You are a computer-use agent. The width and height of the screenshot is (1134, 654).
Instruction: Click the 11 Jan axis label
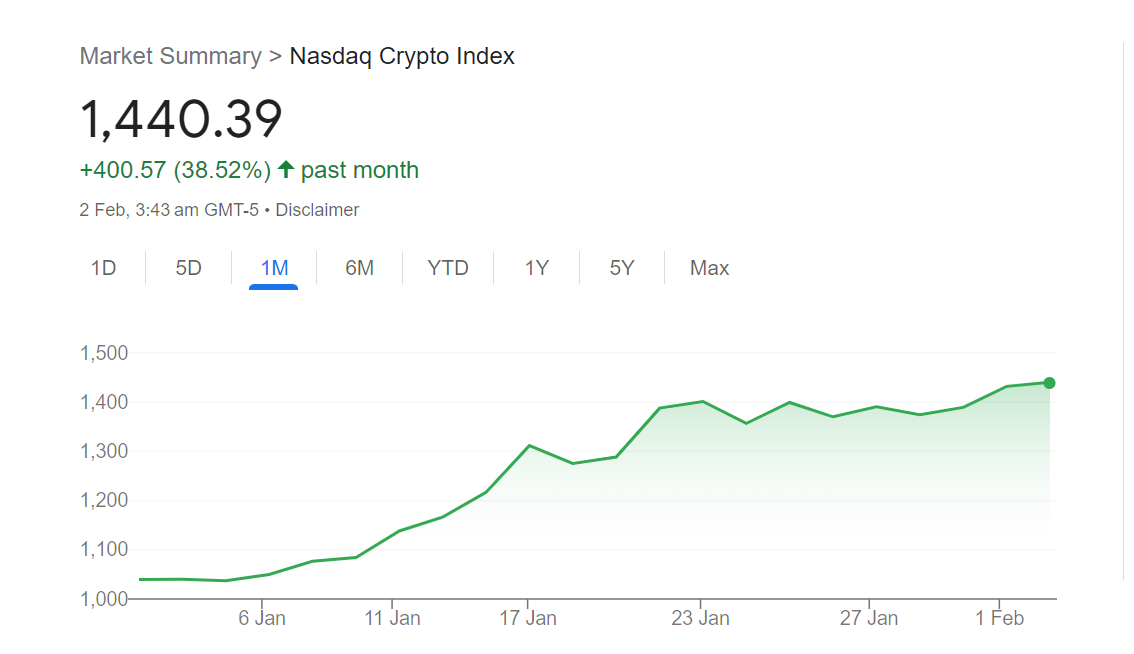[392, 618]
